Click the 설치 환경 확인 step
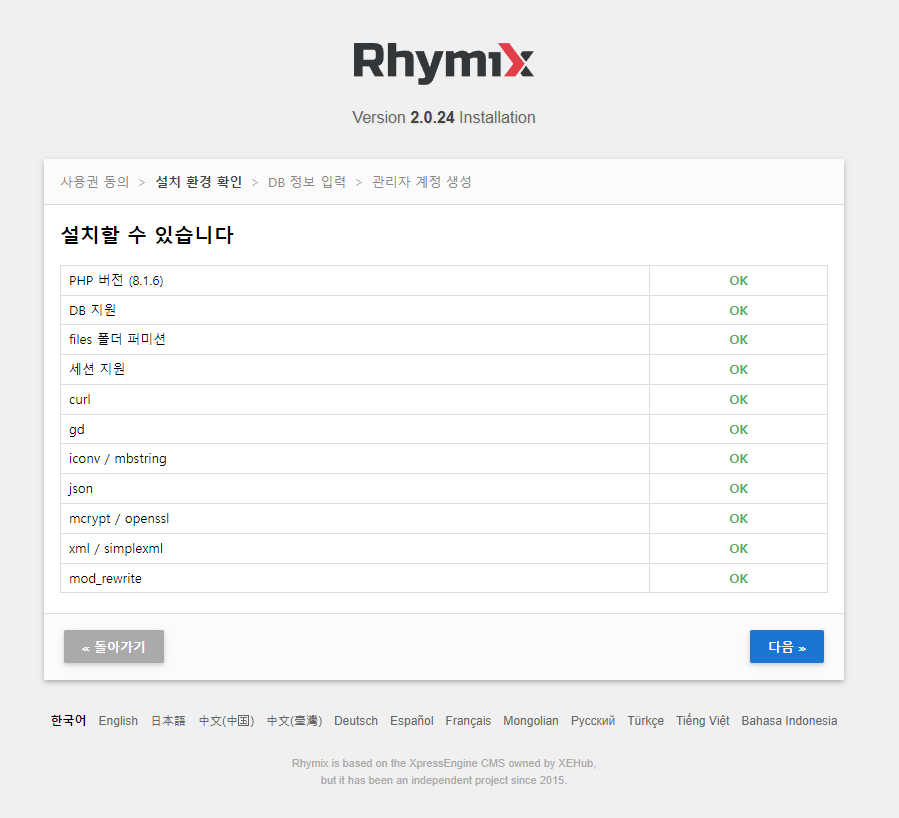 (x=199, y=182)
